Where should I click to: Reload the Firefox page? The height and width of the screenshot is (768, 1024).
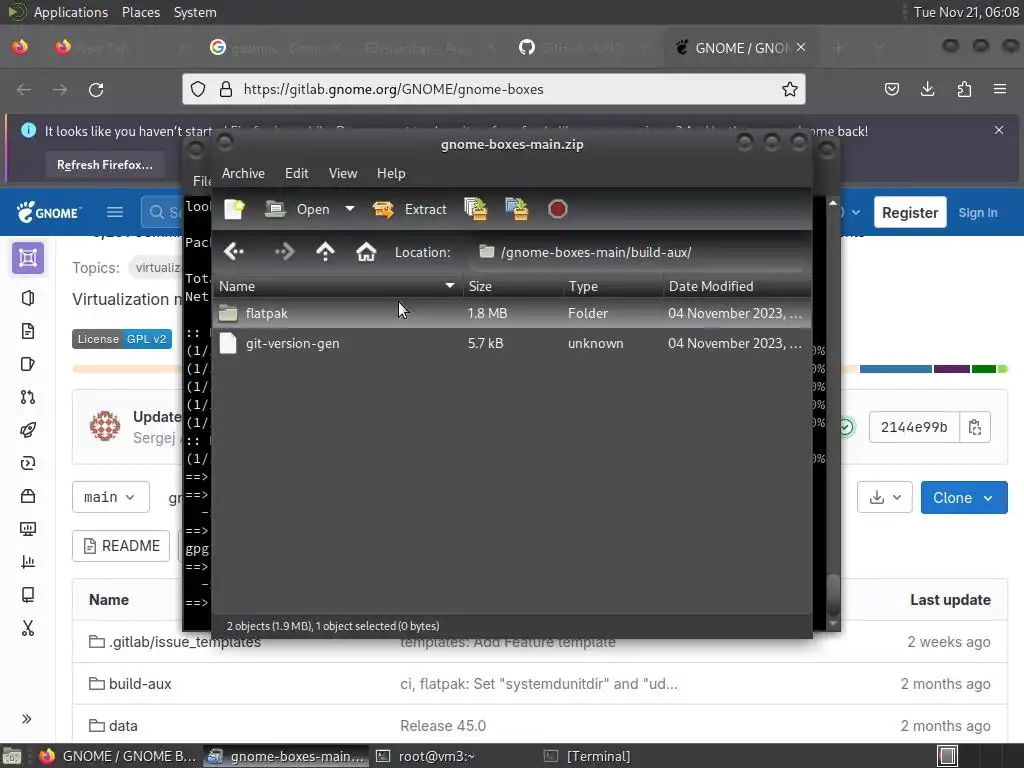(96, 89)
